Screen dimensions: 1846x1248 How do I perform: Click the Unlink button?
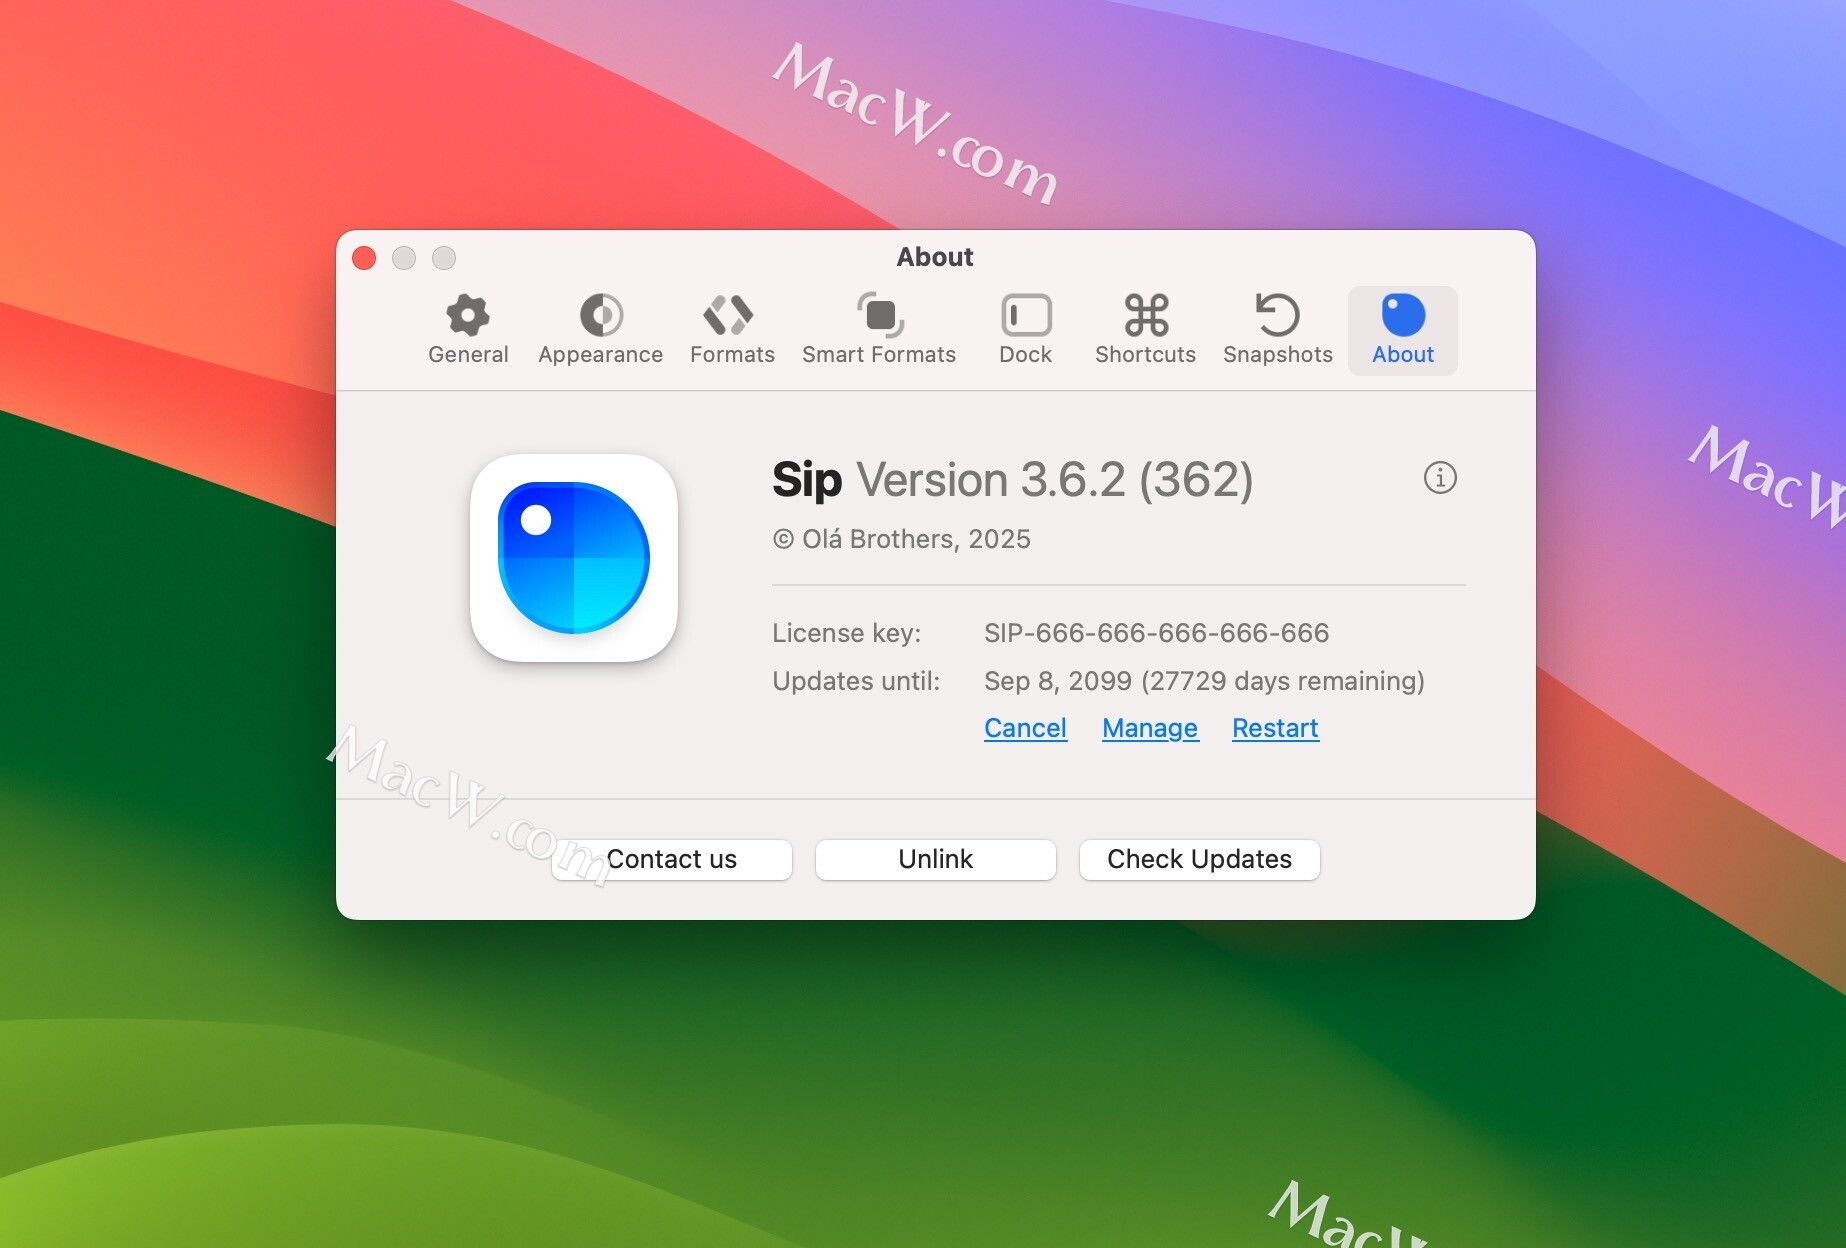pos(936,859)
